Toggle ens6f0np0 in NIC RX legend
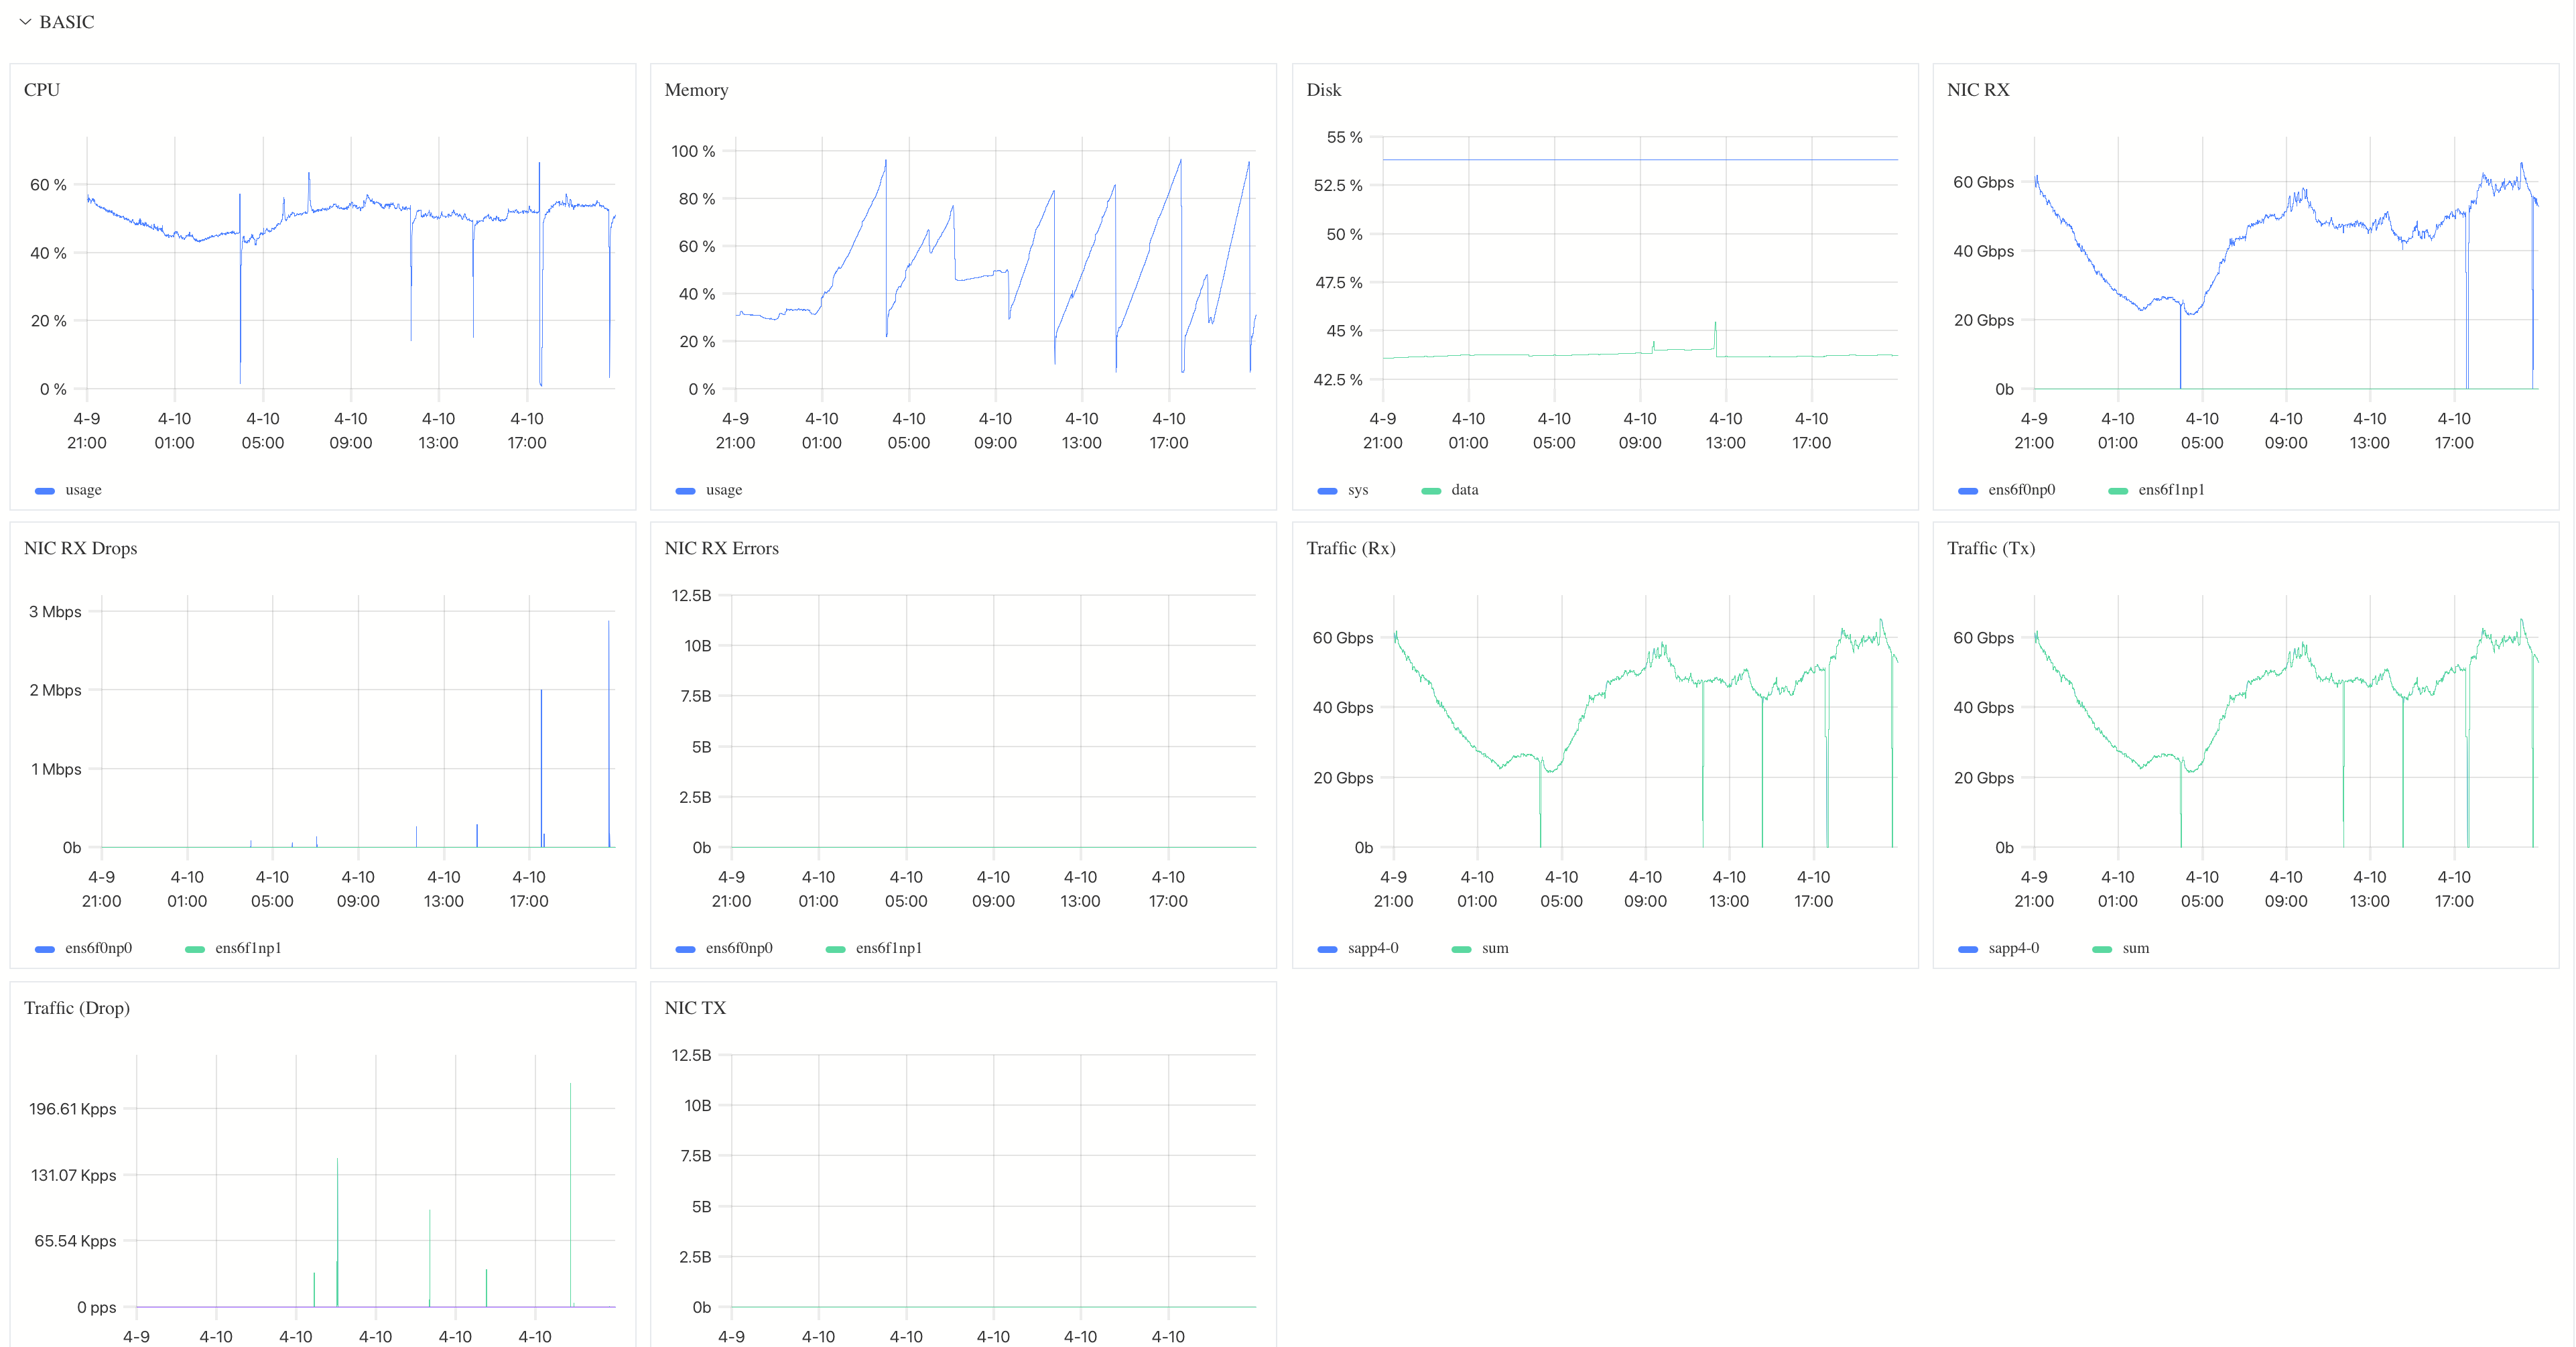Viewport: 2576px width, 1347px height. coord(2020,490)
